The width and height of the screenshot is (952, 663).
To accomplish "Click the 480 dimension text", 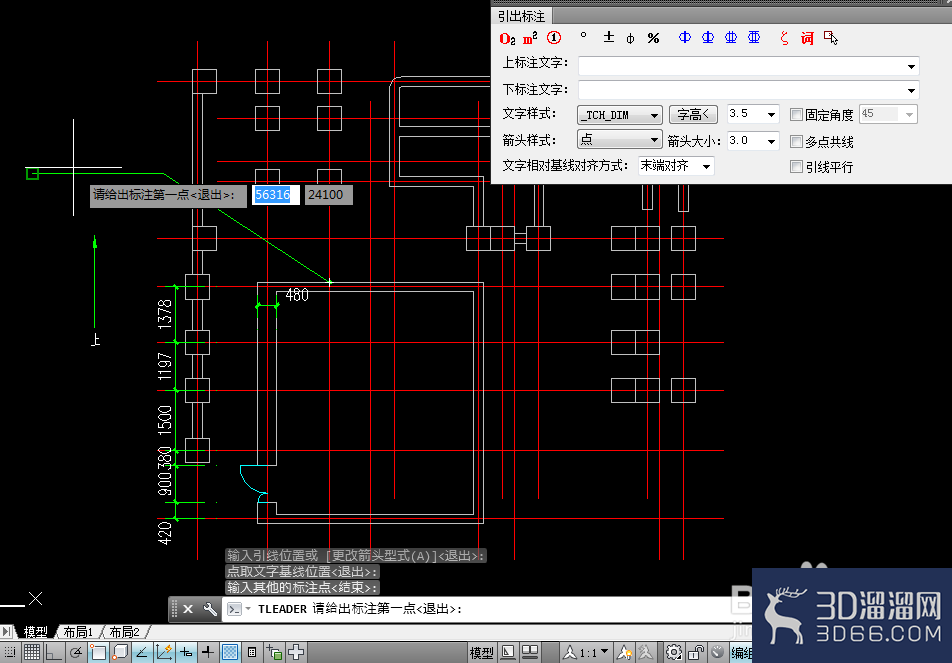I will tap(297, 295).
